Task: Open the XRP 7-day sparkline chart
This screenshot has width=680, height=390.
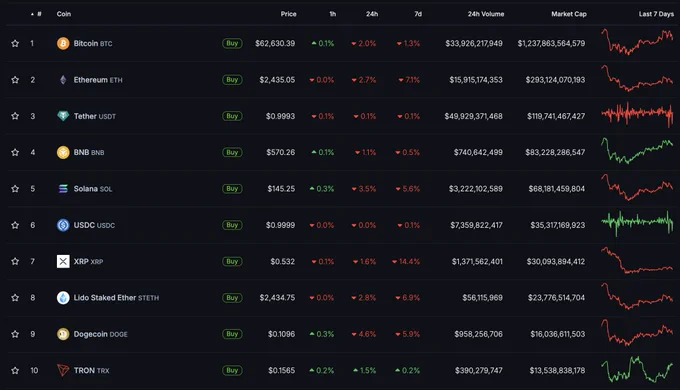Action: 637,260
